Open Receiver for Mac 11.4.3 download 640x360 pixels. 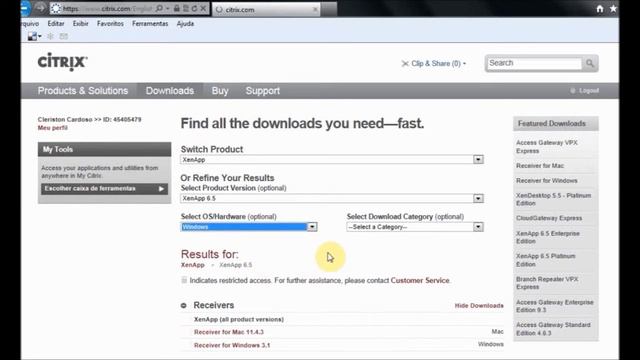point(229,332)
